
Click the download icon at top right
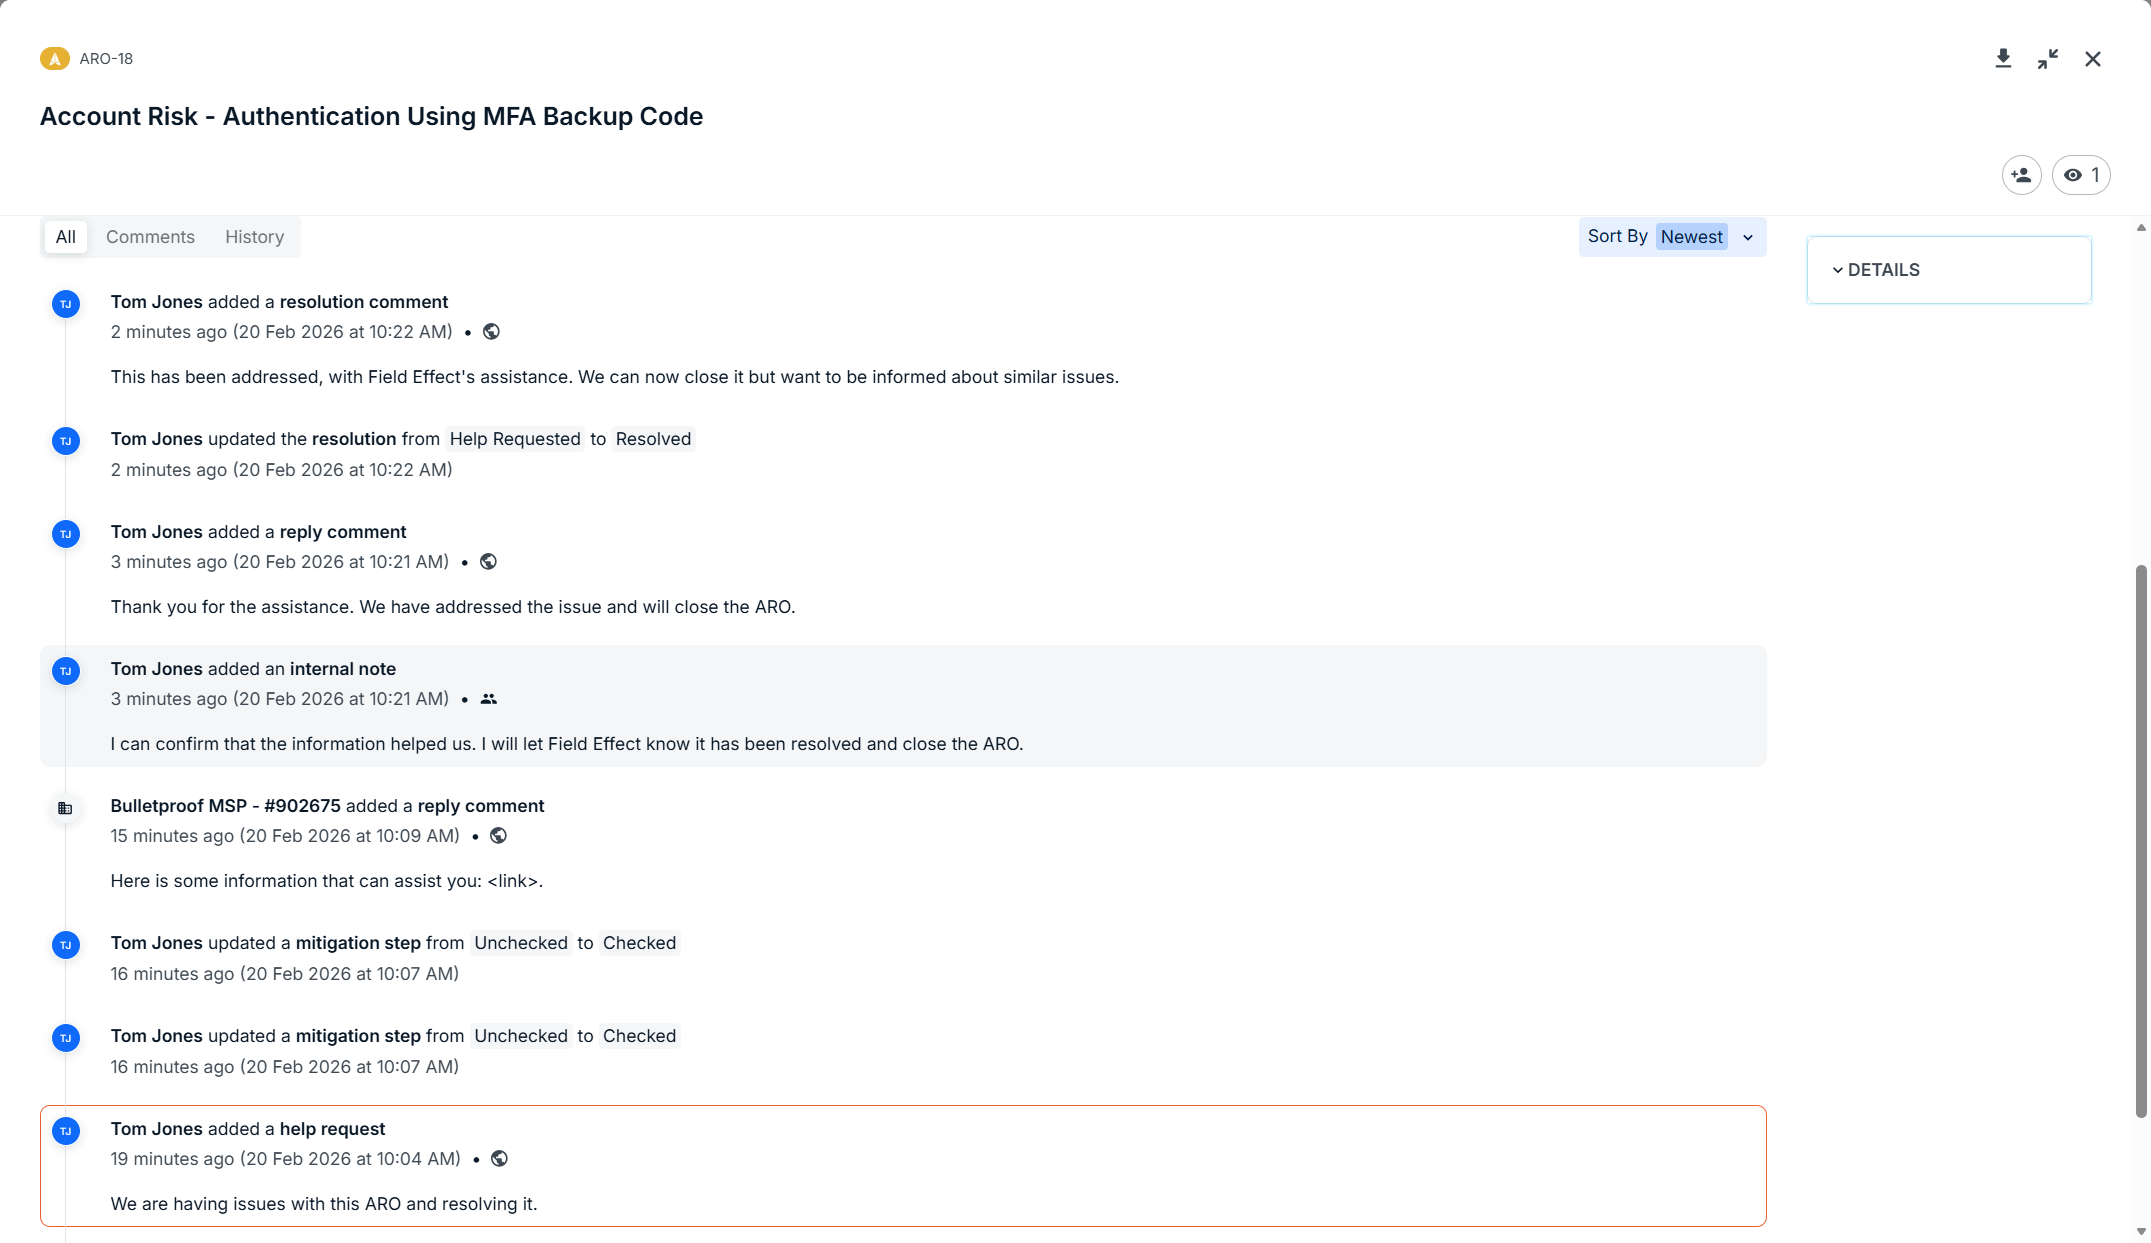tap(2003, 59)
